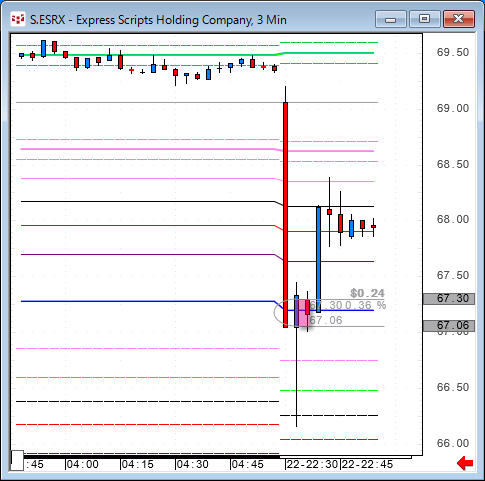The height and width of the screenshot is (481, 485).
Task: Minimize the S.ESRX chart window
Action: click(x=391, y=19)
